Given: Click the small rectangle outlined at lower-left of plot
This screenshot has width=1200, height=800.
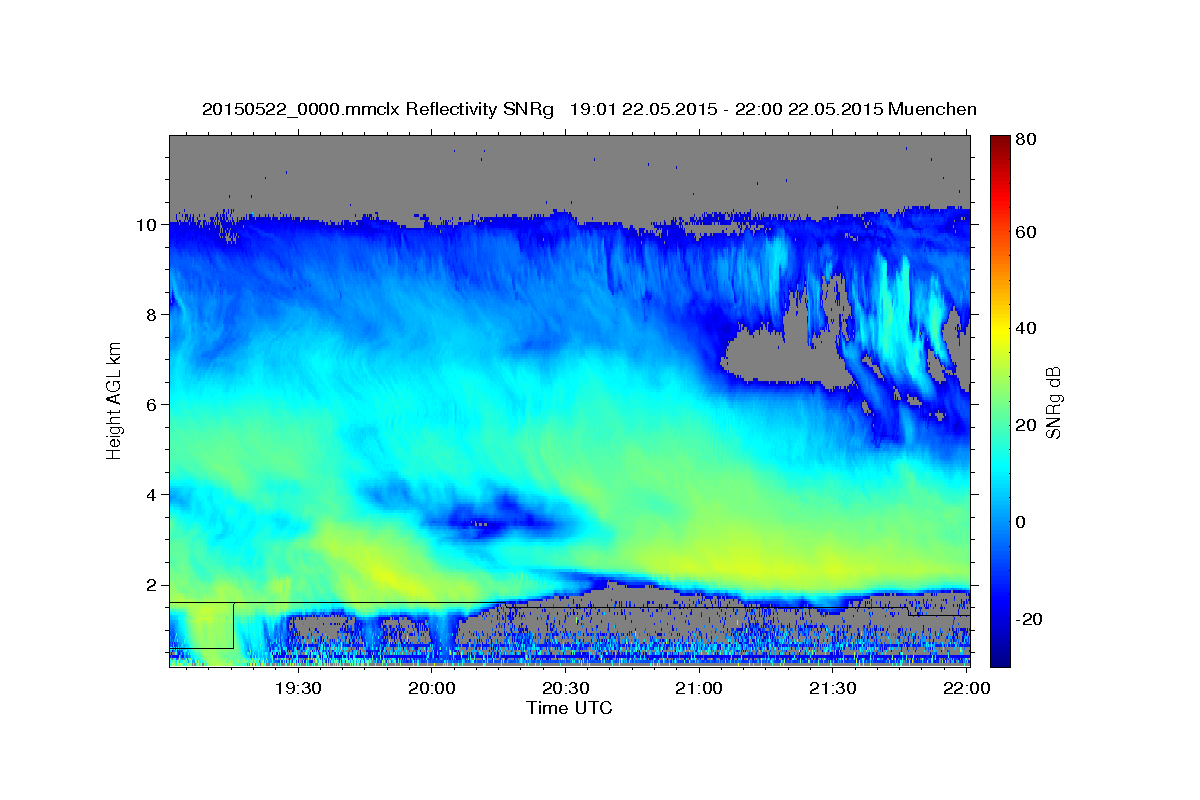Looking at the screenshot, I should coord(201,625).
